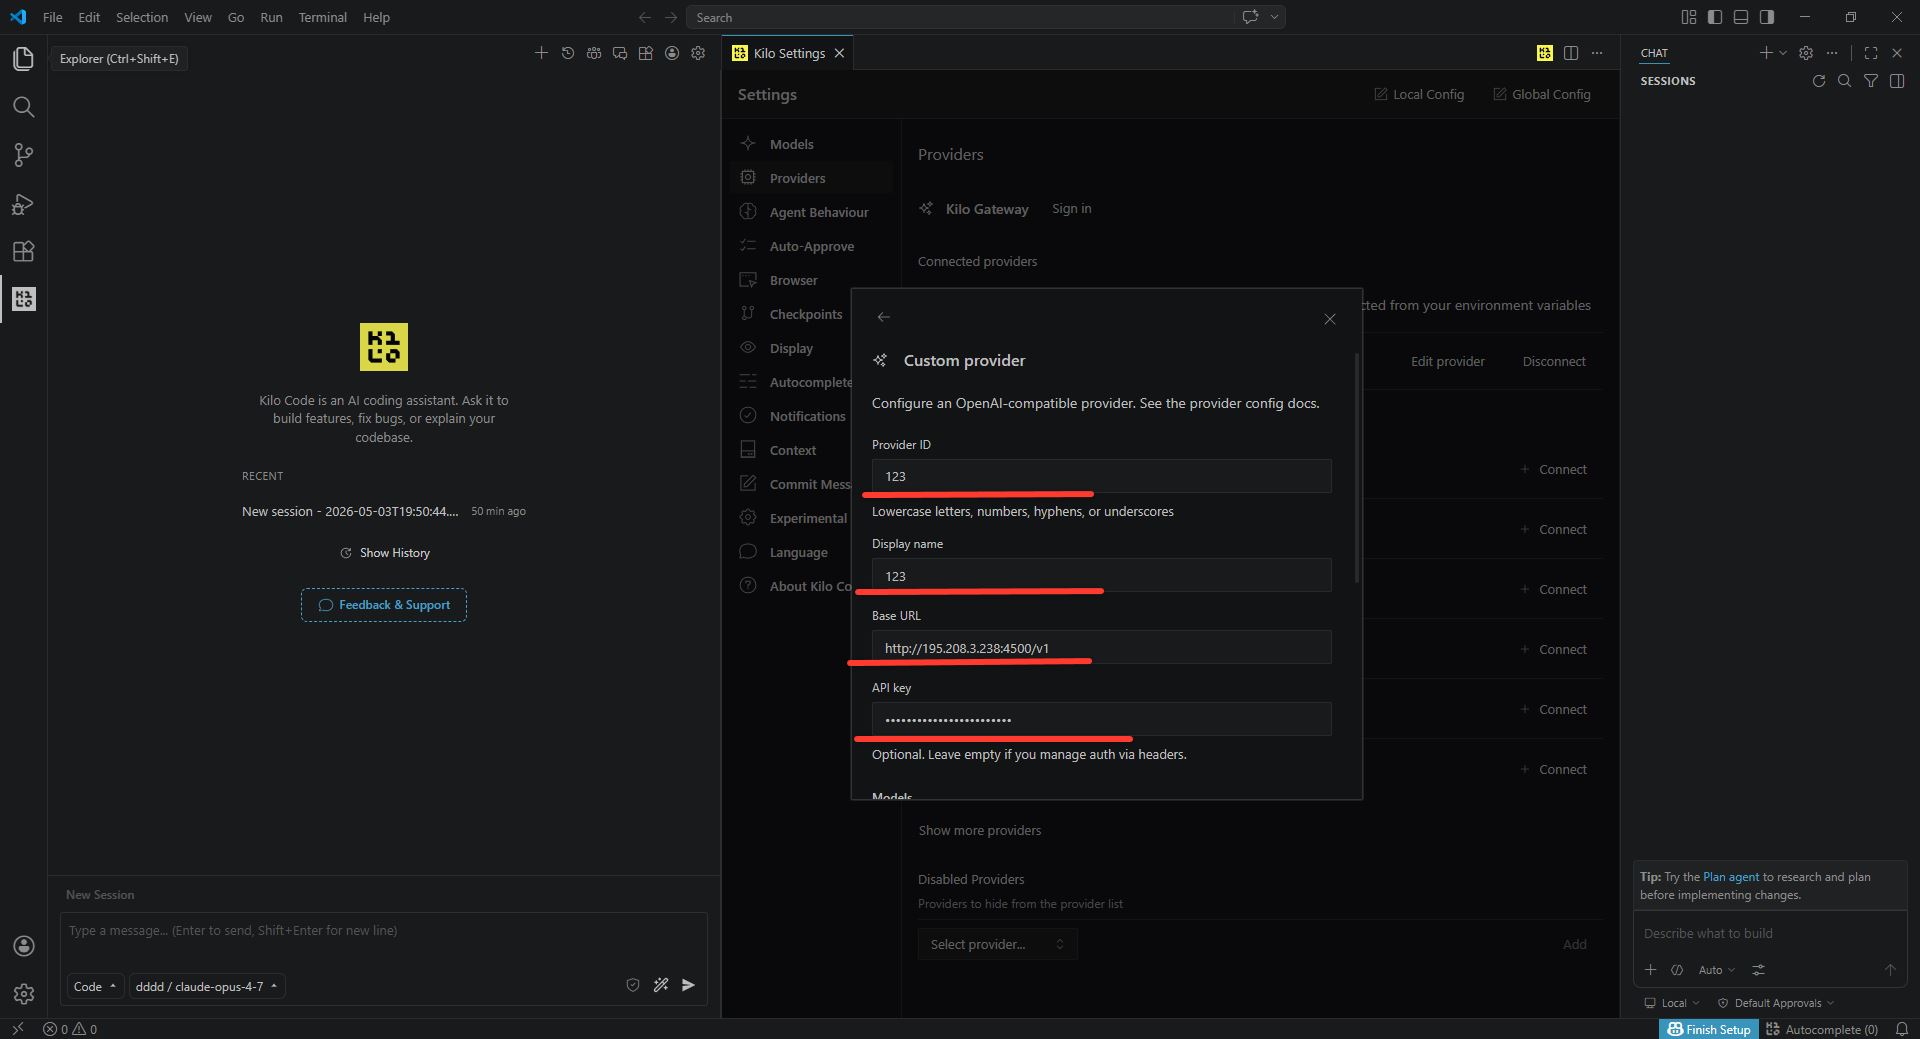Open the Auto model dropdown in chat
The width and height of the screenshot is (1920, 1039).
click(x=1716, y=970)
